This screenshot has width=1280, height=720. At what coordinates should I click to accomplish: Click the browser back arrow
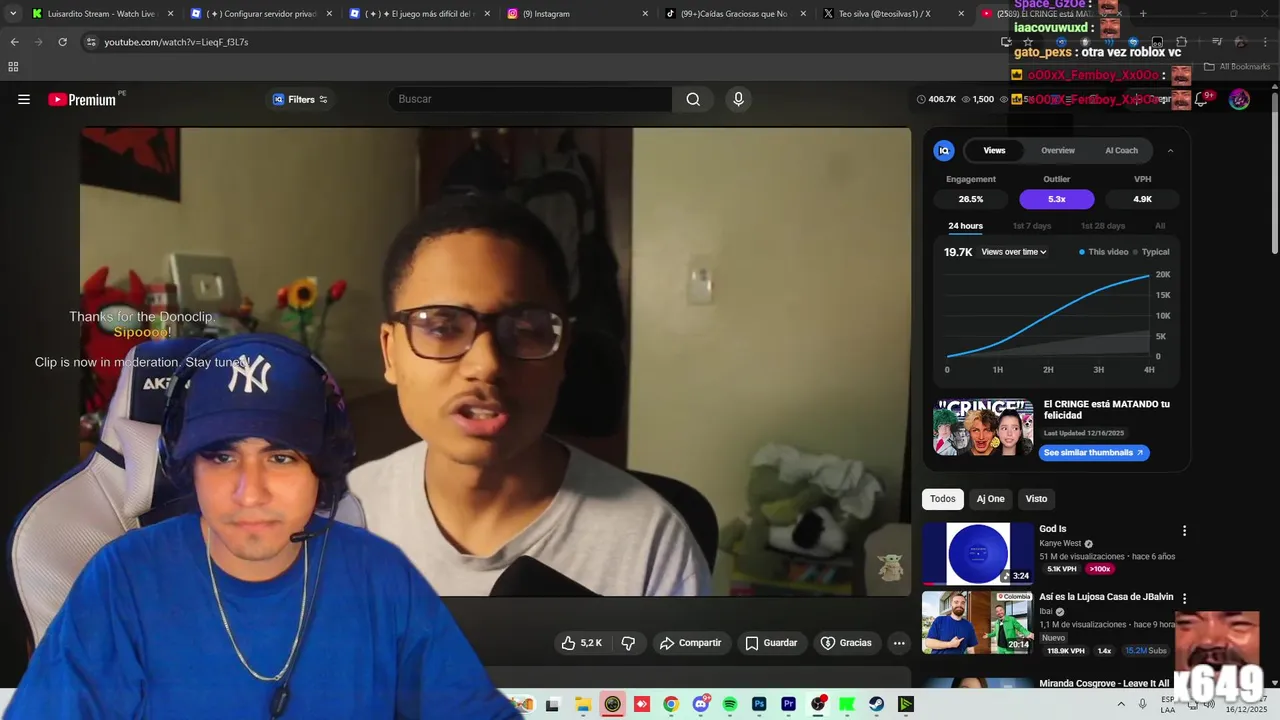[x=14, y=42]
